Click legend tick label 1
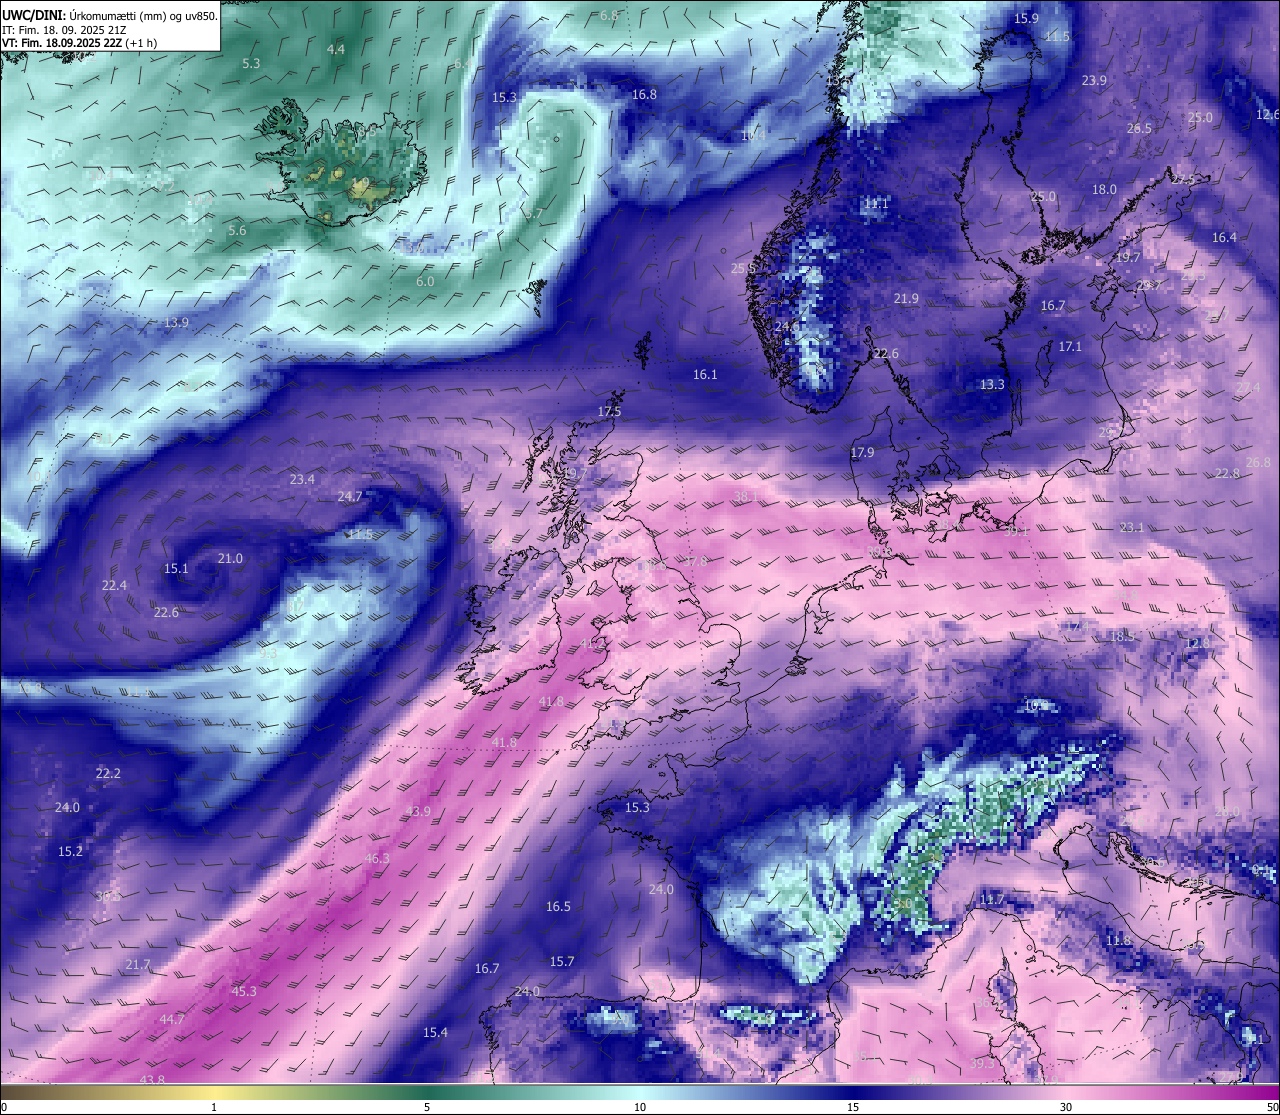1280x1115 pixels. click(x=214, y=1107)
